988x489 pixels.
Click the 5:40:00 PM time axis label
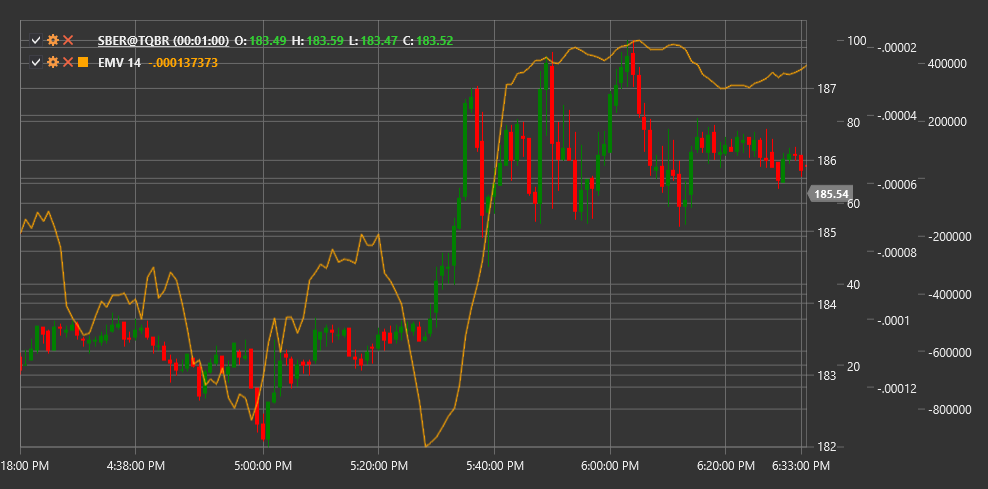pyautogui.click(x=495, y=466)
